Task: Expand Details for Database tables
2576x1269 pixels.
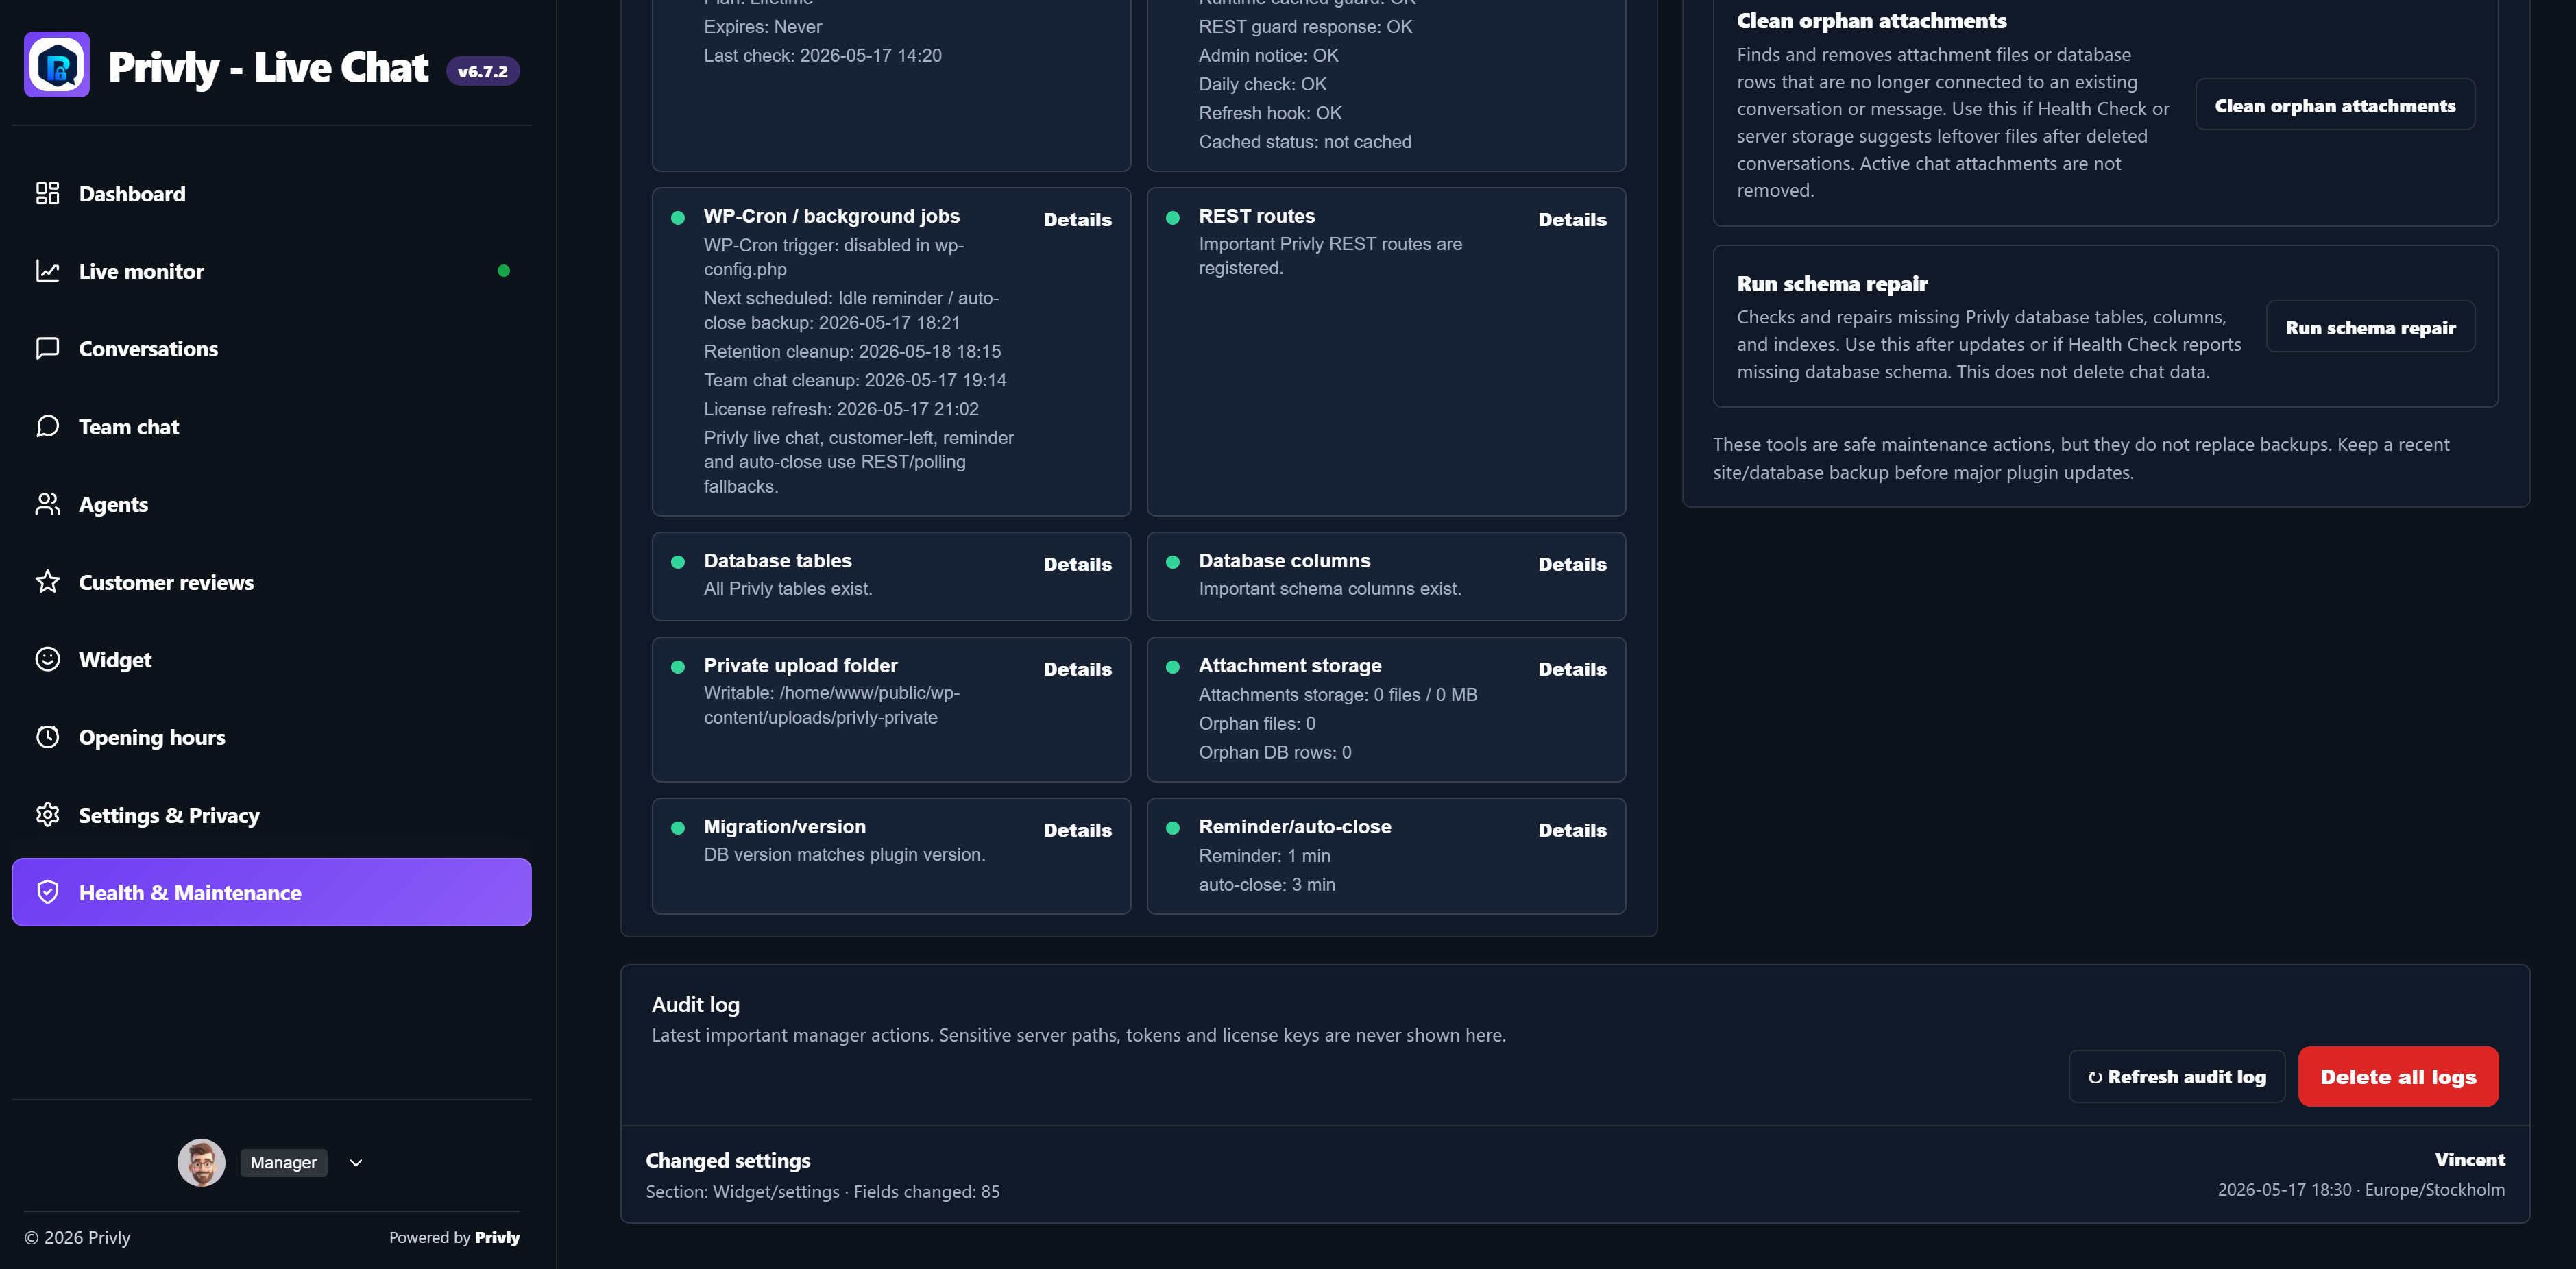Action: 1077,564
